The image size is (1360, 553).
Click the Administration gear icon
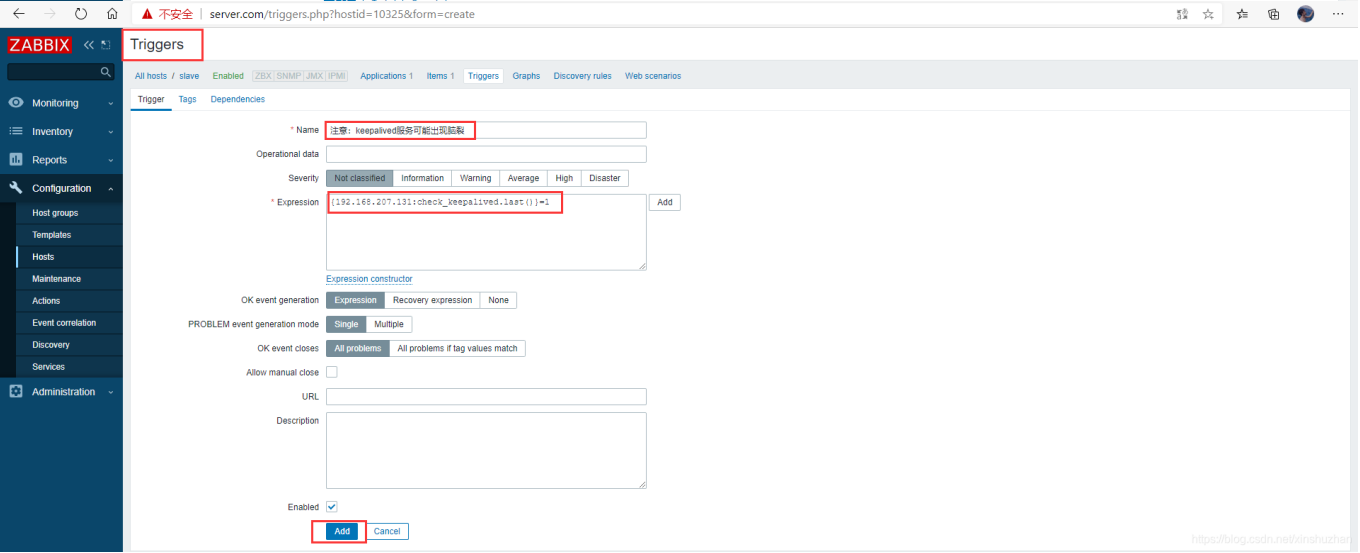point(16,392)
